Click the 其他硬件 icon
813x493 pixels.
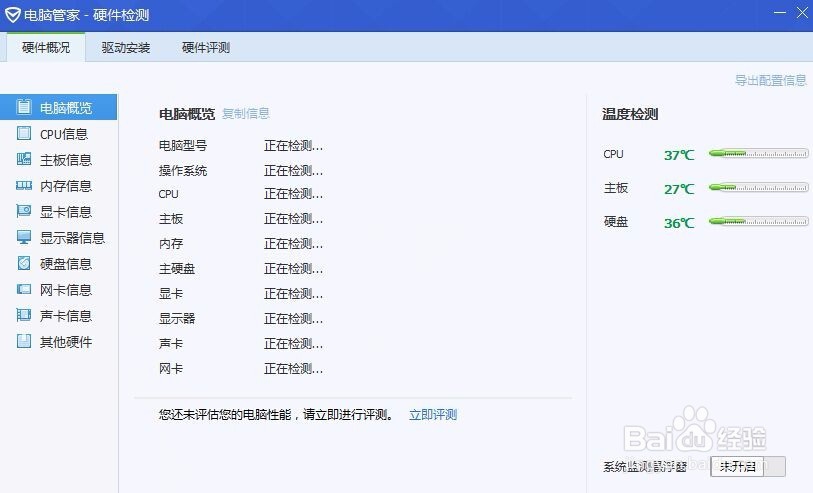click(24, 341)
